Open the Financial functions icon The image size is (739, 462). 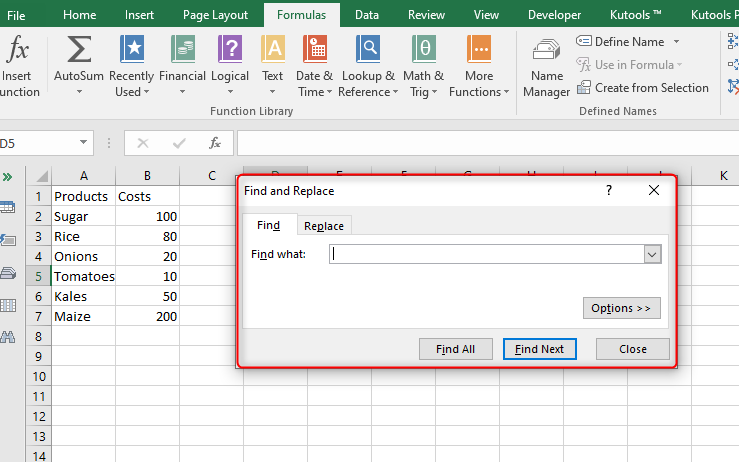point(183,49)
